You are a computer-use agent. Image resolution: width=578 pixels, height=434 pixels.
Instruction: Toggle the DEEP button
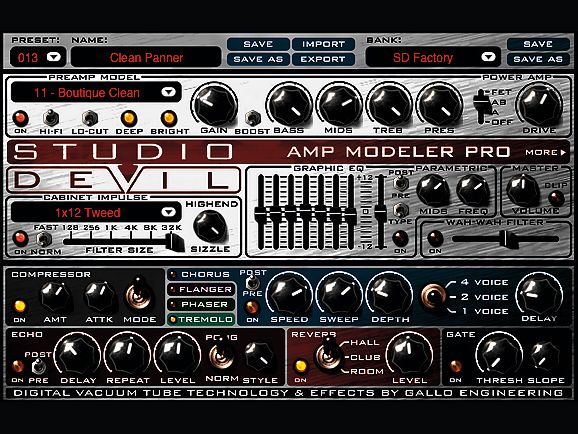(x=129, y=118)
